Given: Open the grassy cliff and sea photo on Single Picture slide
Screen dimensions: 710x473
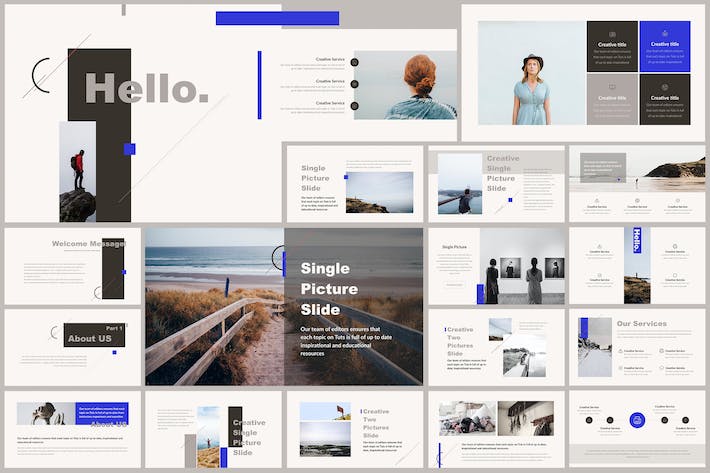Looking at the screenshot, I should (x=379, y=192).
